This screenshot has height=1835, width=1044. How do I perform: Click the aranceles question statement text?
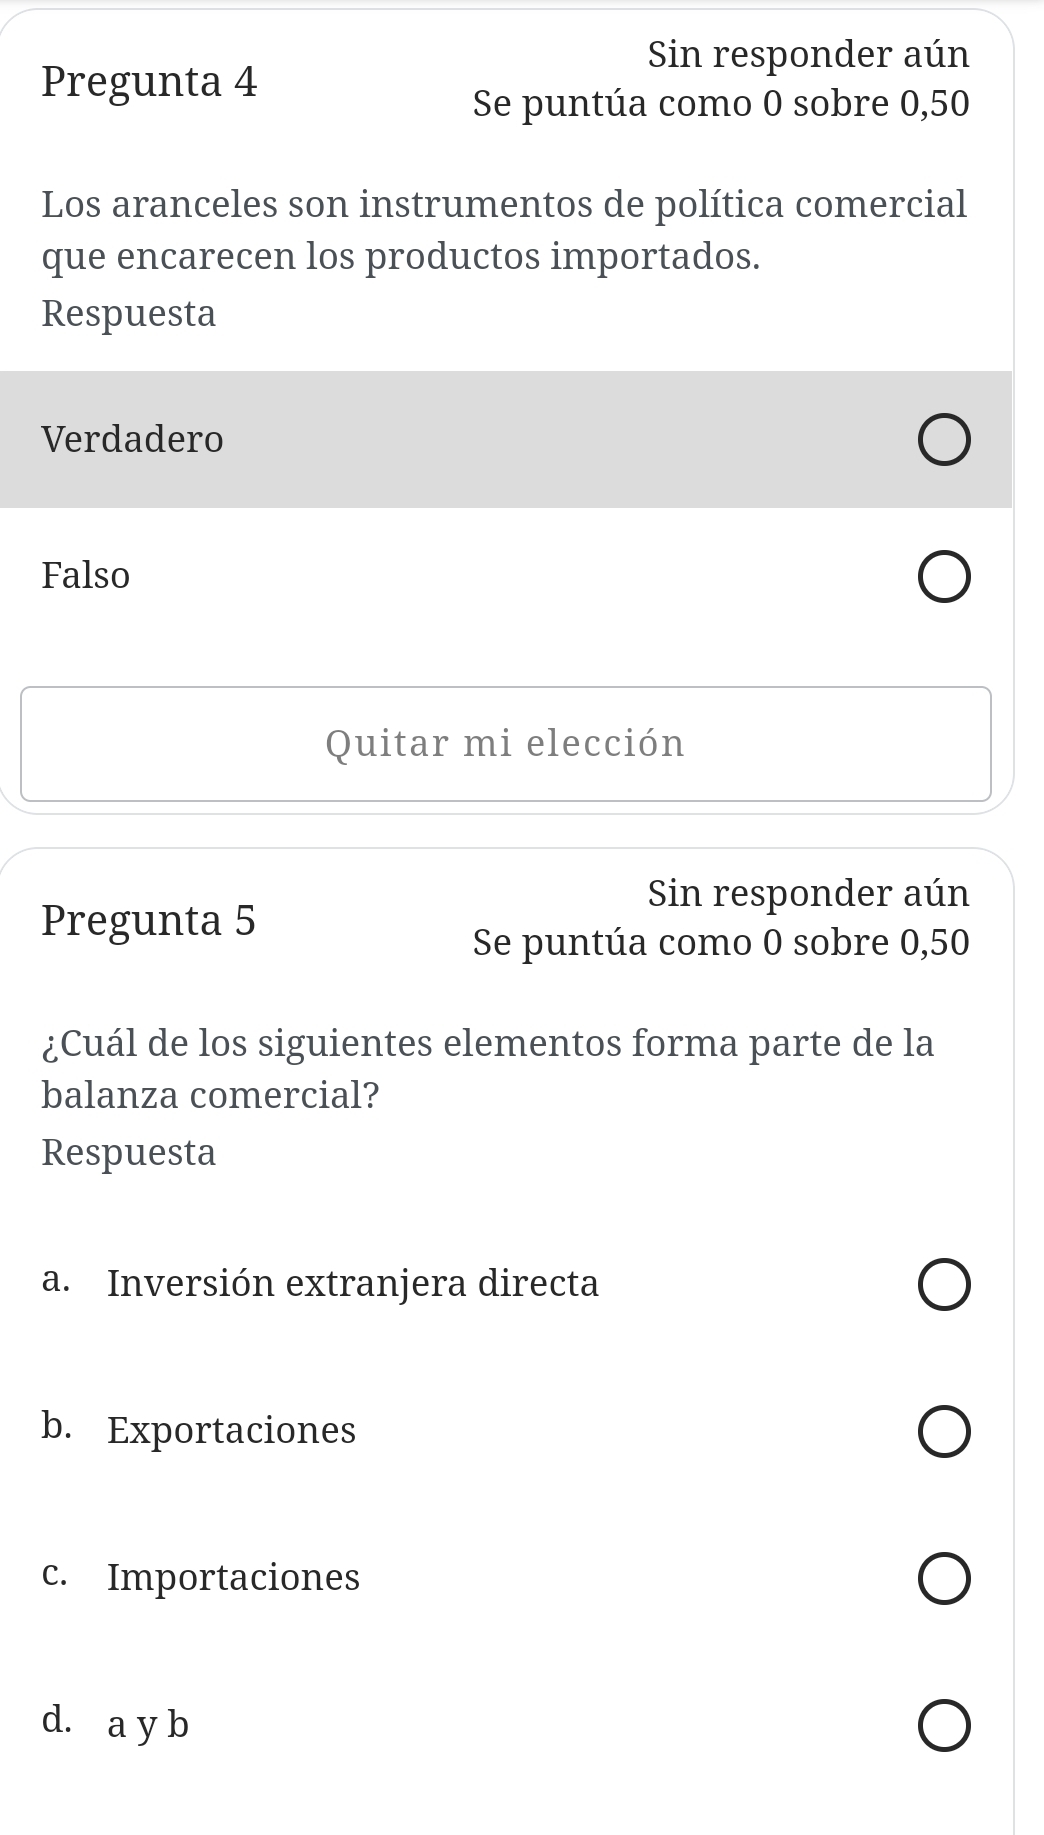coord(504,230)
